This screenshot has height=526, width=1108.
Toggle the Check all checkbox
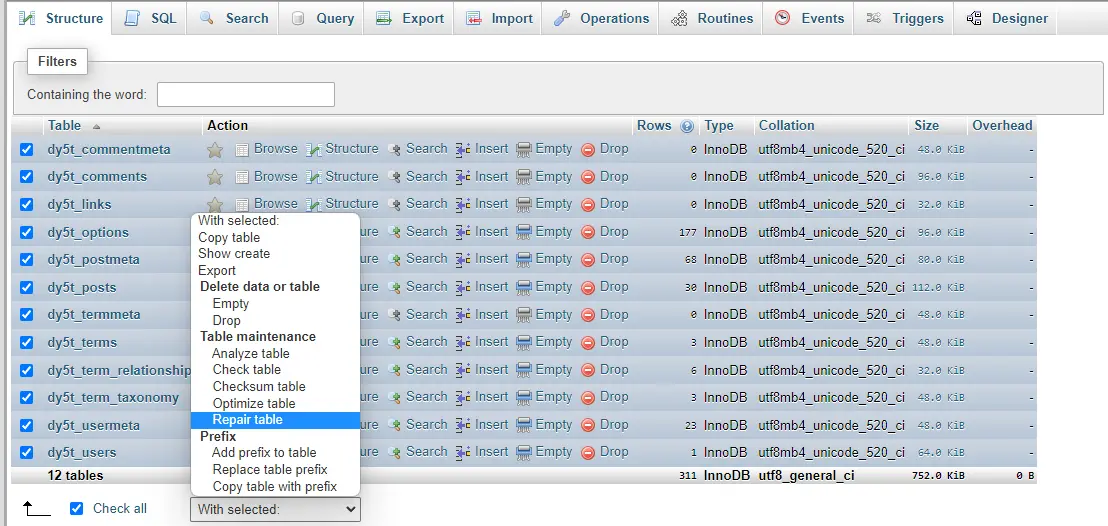pos(77,508)
